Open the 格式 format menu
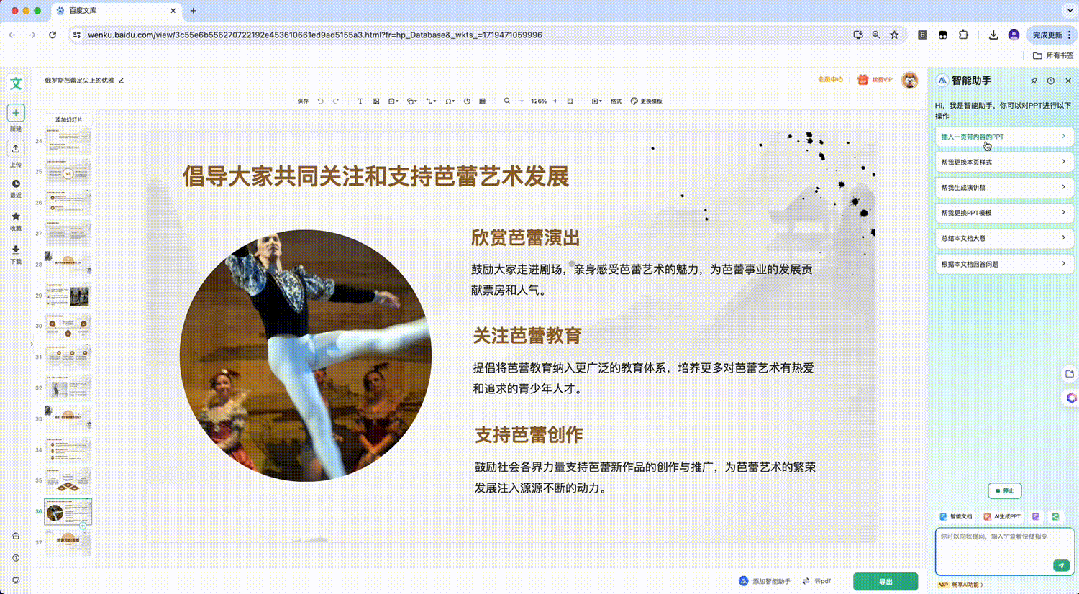Viewport: 1079px width, 594px height. click(616, 101)
